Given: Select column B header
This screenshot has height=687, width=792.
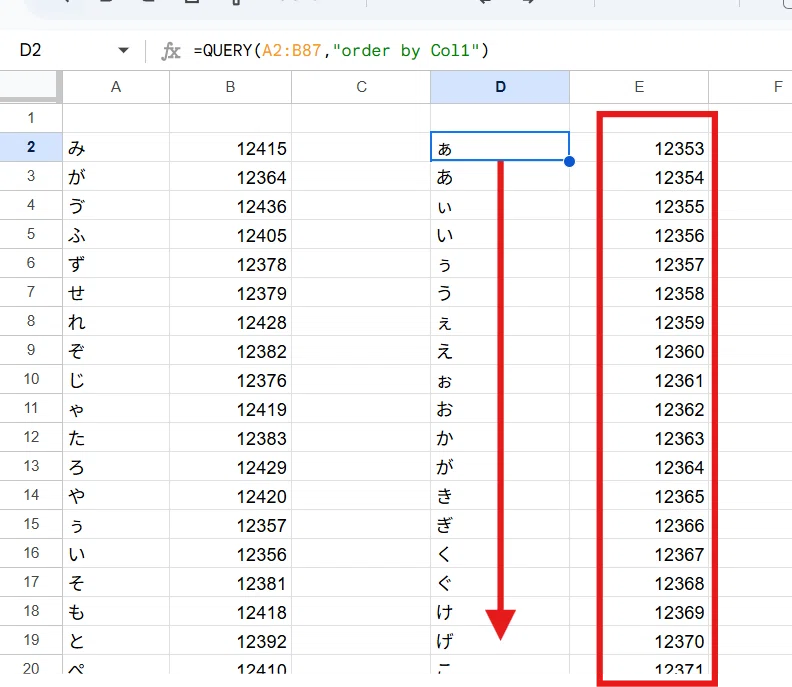Looking at the screenshot, I should coord(230,87).
